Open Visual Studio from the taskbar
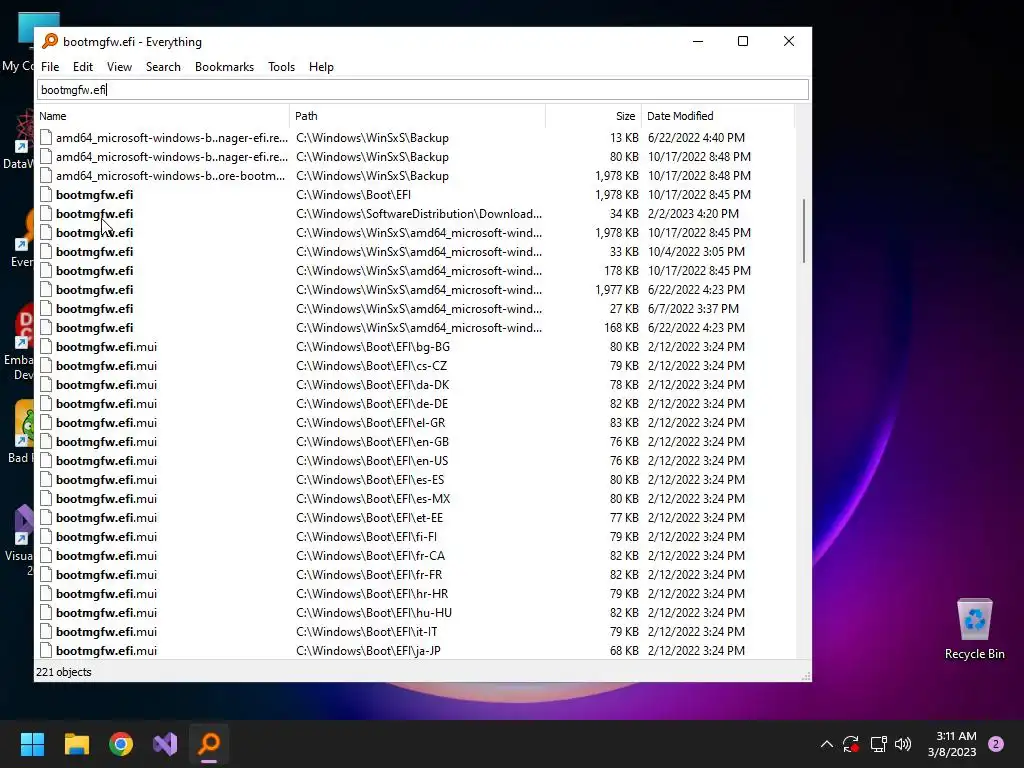This screenshot has width=1024, height=768. coord(165,744)
